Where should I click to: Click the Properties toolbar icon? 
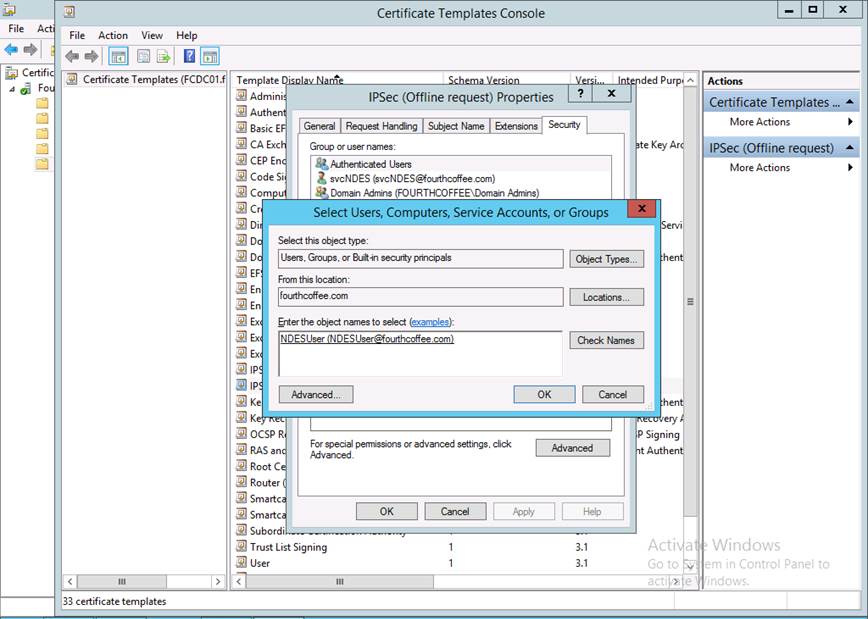143,57
